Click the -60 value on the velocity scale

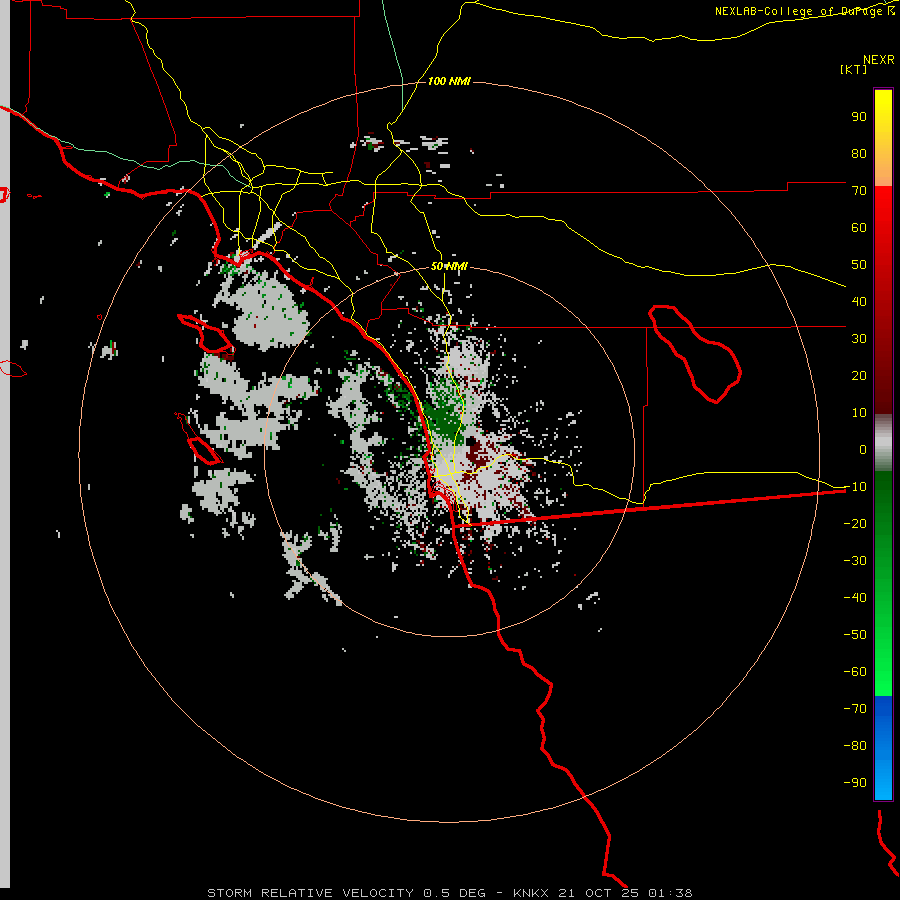(855, 672)
